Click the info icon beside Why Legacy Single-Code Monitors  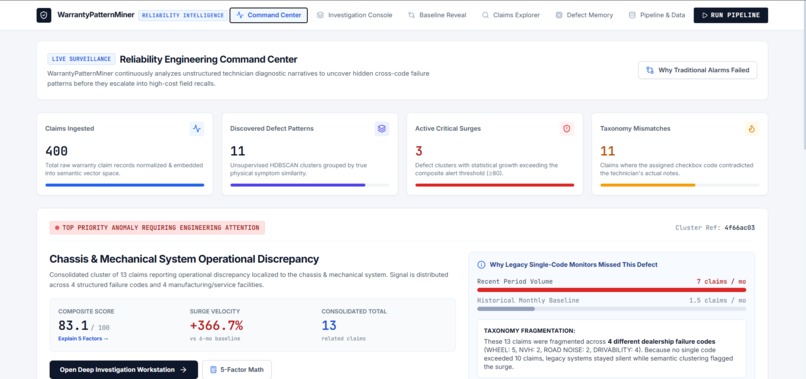[481, 264]
